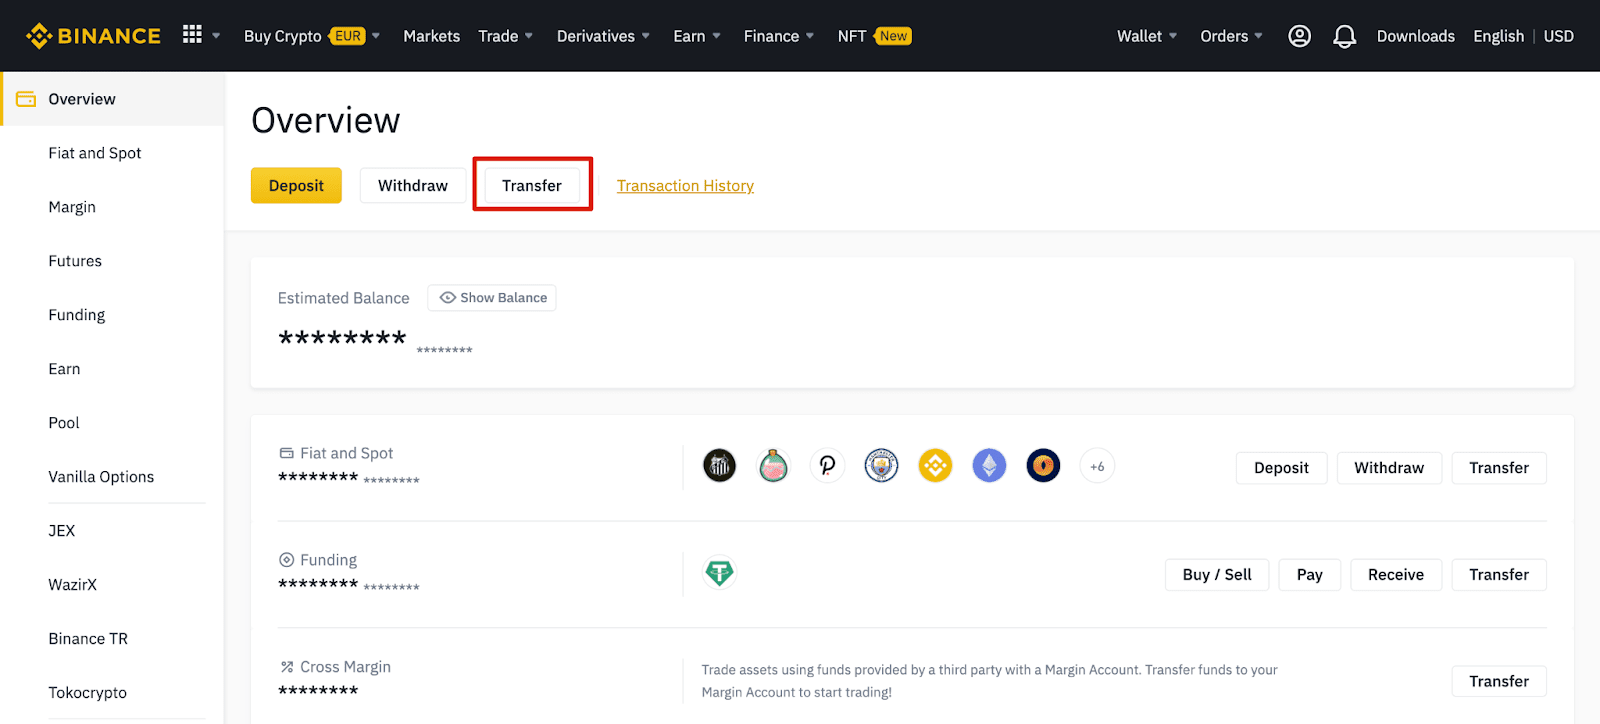The height and width of the screenshot is (724, 1600).
Task: Expand the Wallet dropdown menu
Action: 1147,36
